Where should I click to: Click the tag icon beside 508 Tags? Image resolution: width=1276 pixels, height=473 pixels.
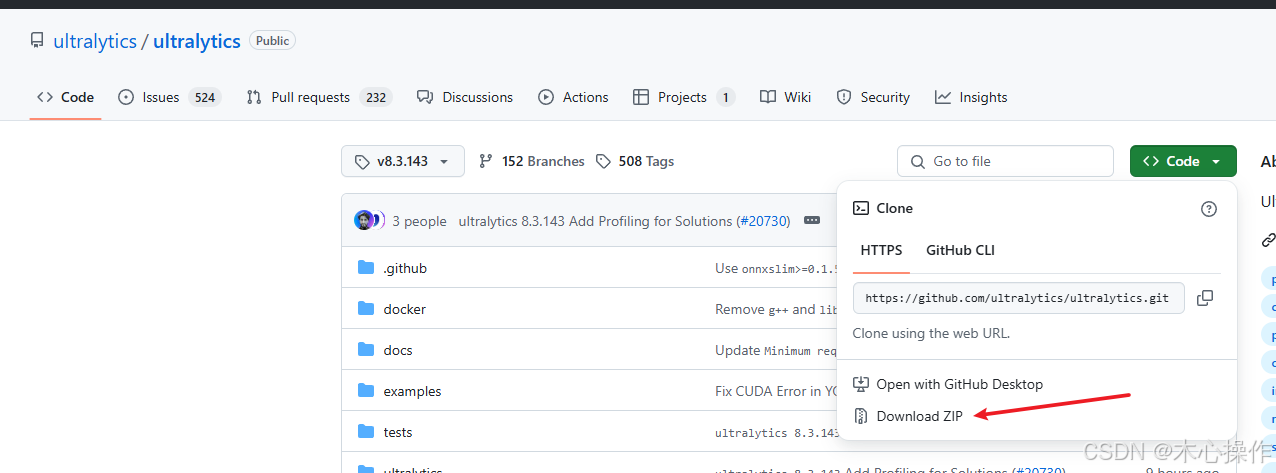603,161
